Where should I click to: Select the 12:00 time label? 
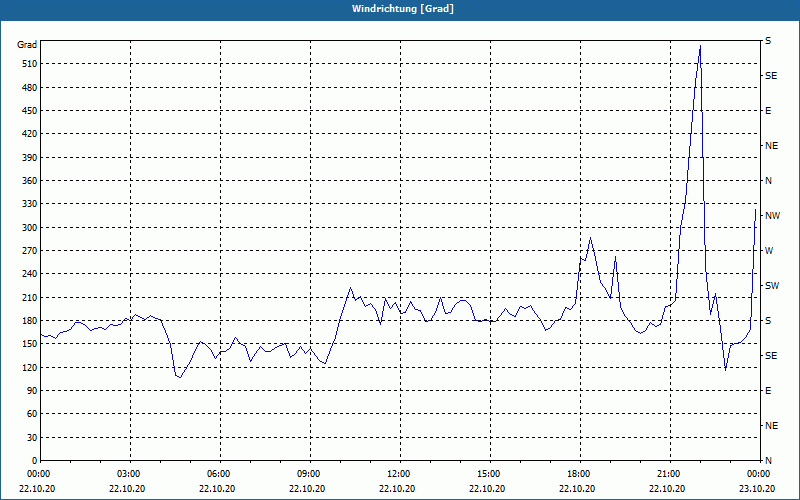click(401, 474)
